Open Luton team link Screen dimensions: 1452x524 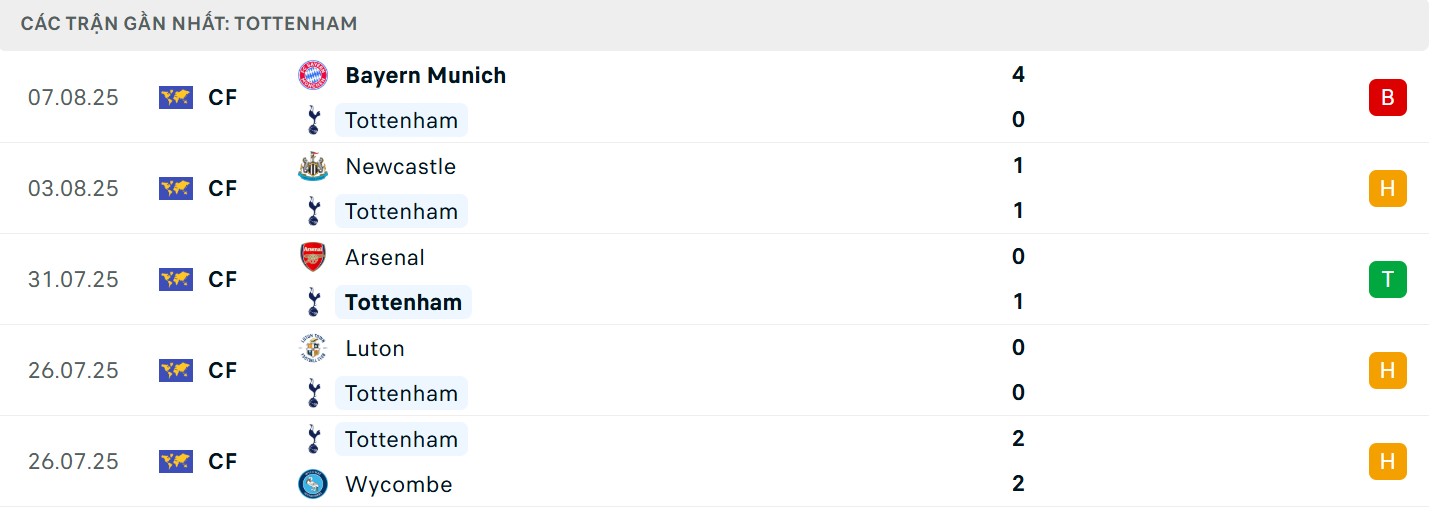coord(374,349)
